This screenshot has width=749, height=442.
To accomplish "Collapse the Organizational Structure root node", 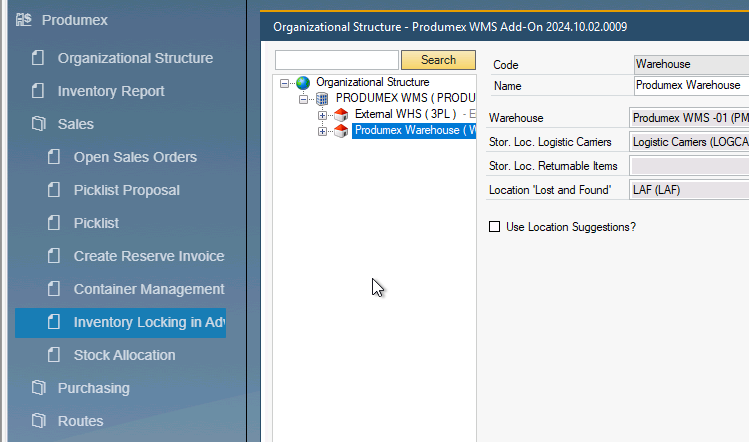I will (x=284, y=83).
